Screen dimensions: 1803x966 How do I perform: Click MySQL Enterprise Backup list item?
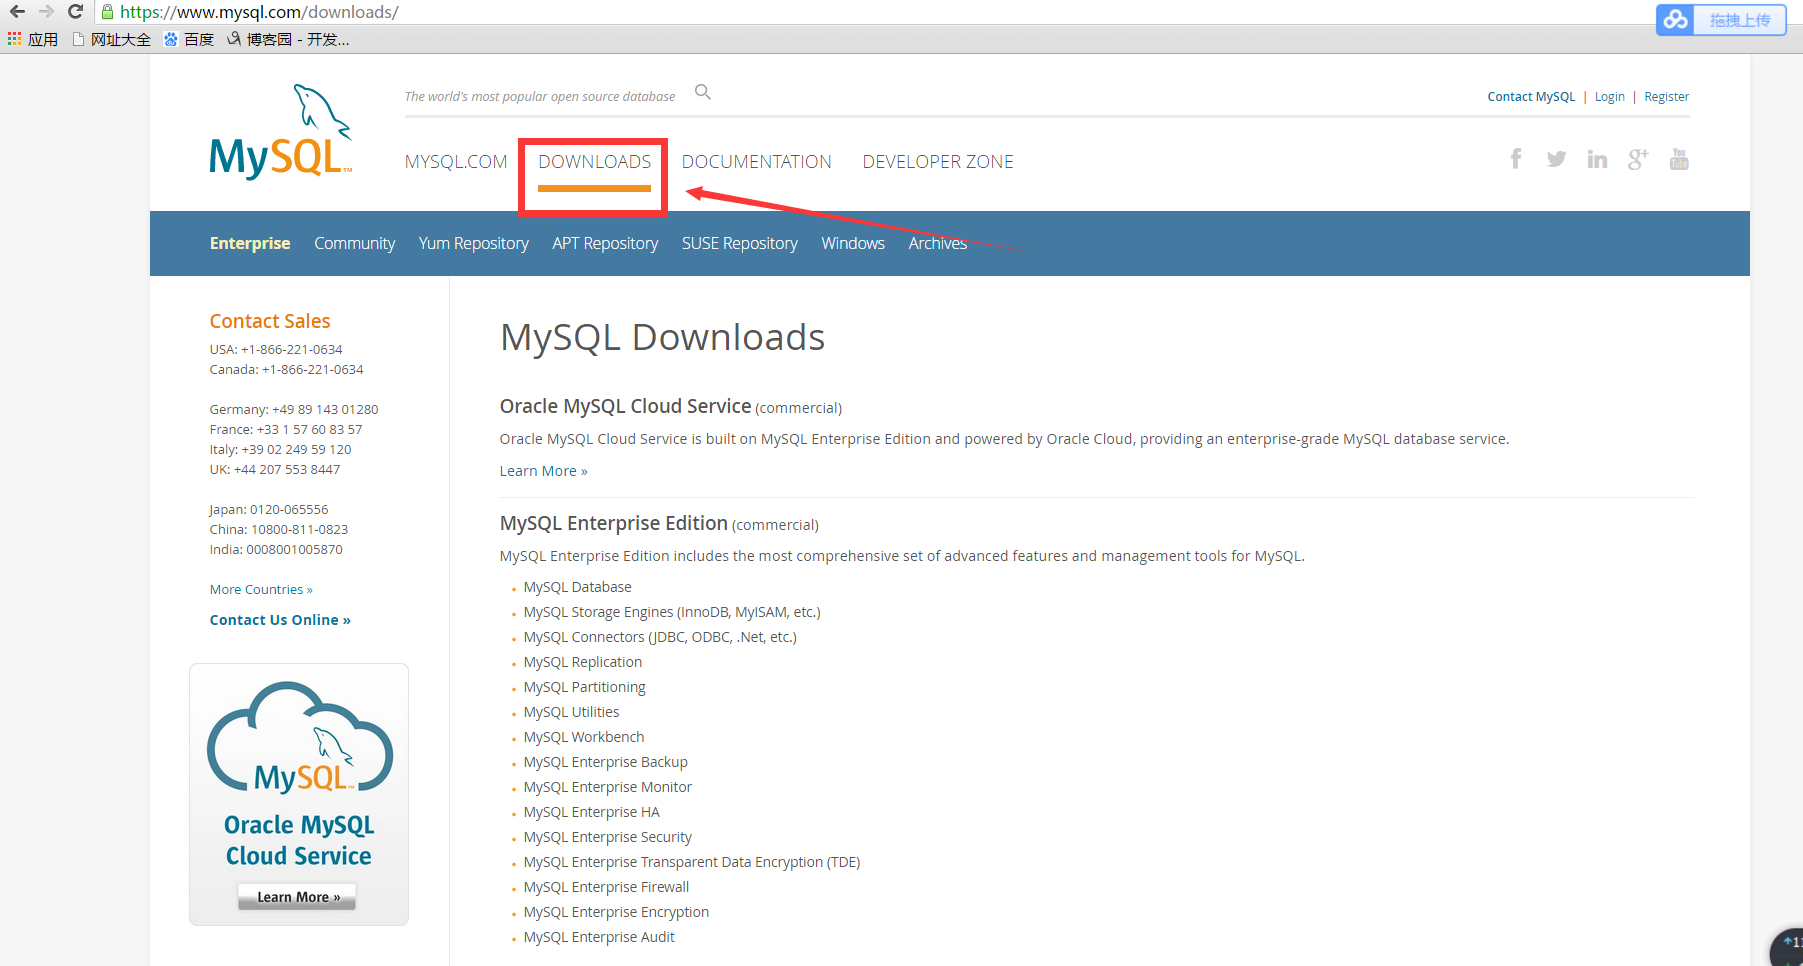click(606, 762)
